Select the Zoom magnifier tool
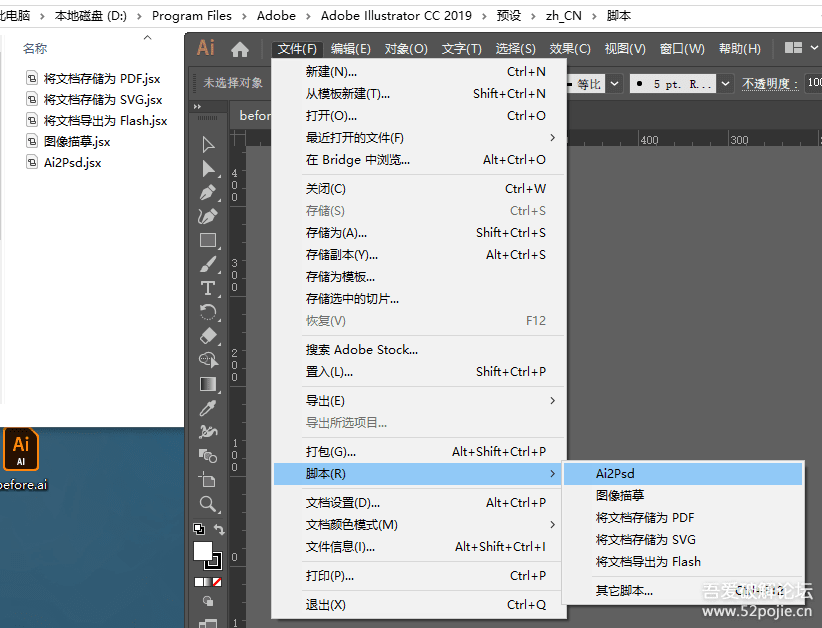Viewport: 822px width, 628px height. click(208, 504)
